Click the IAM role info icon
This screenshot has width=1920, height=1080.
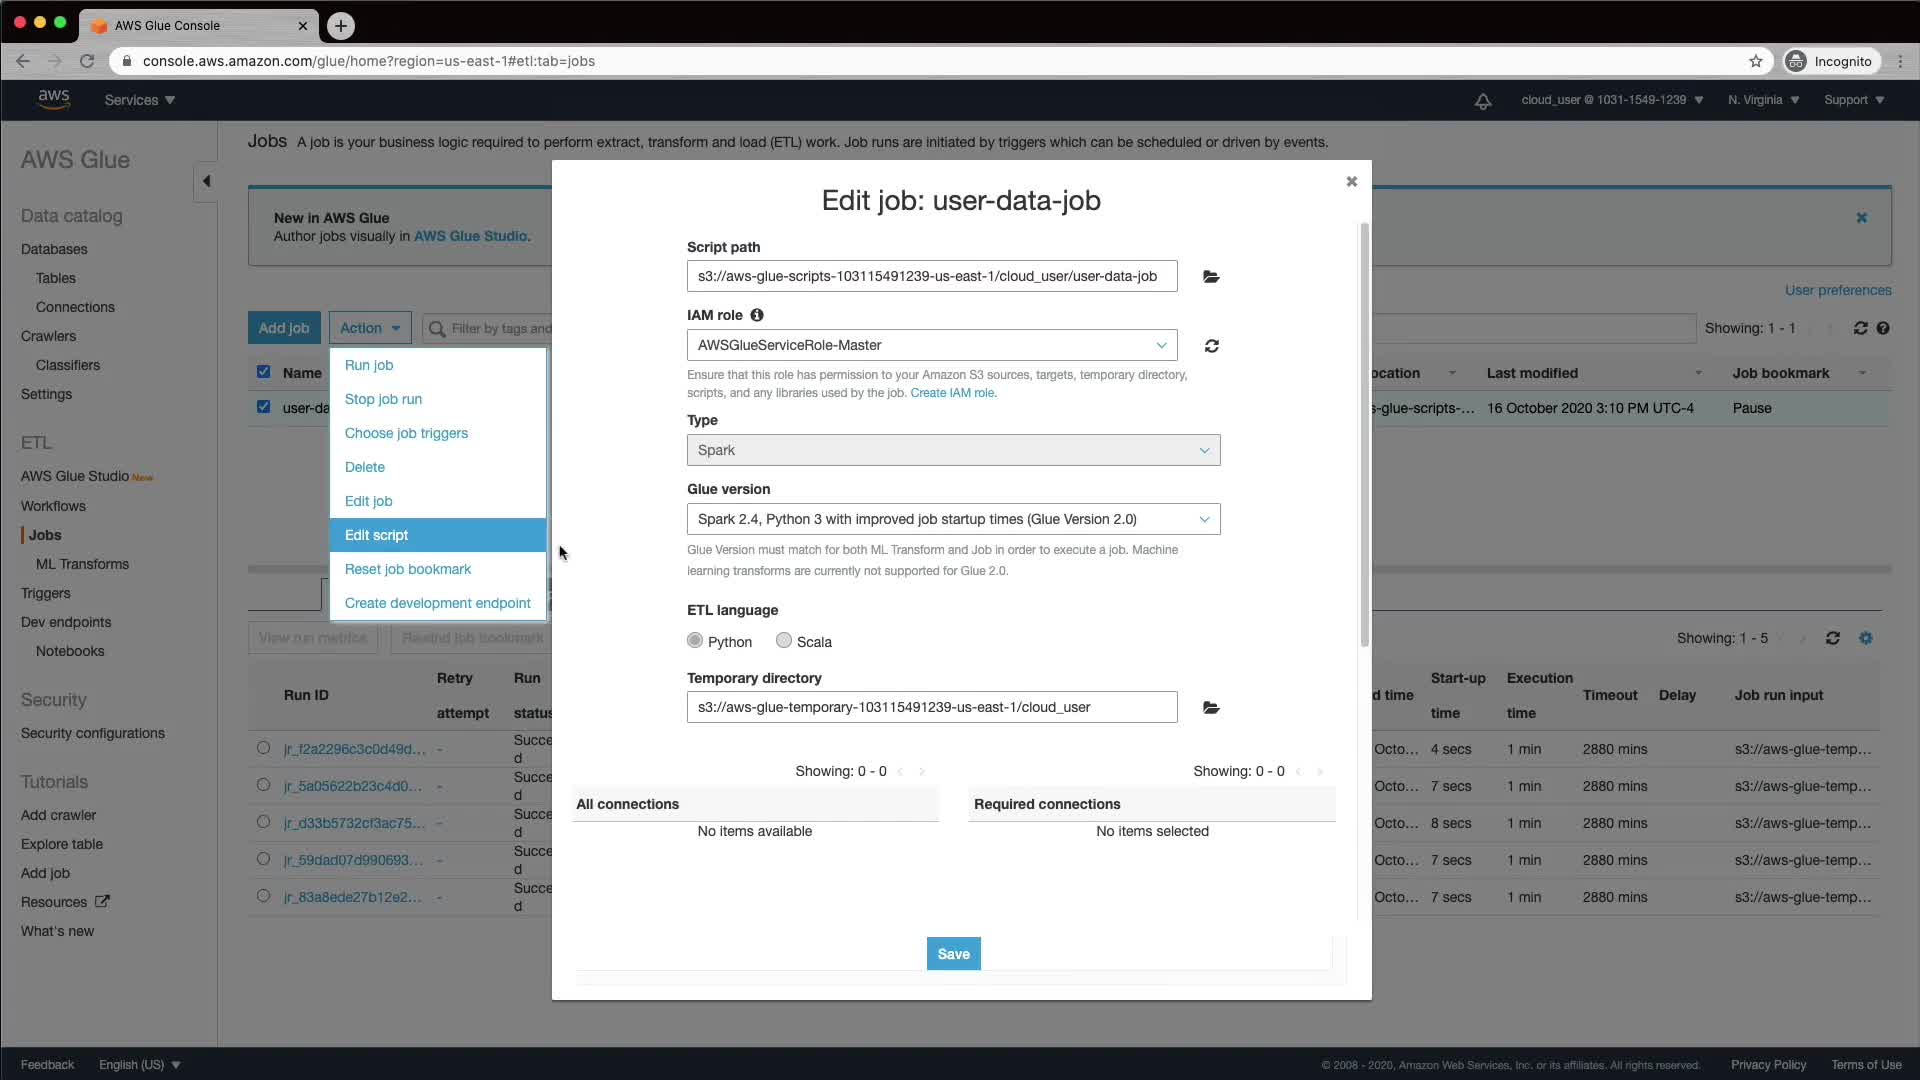(x=757, y=315)
